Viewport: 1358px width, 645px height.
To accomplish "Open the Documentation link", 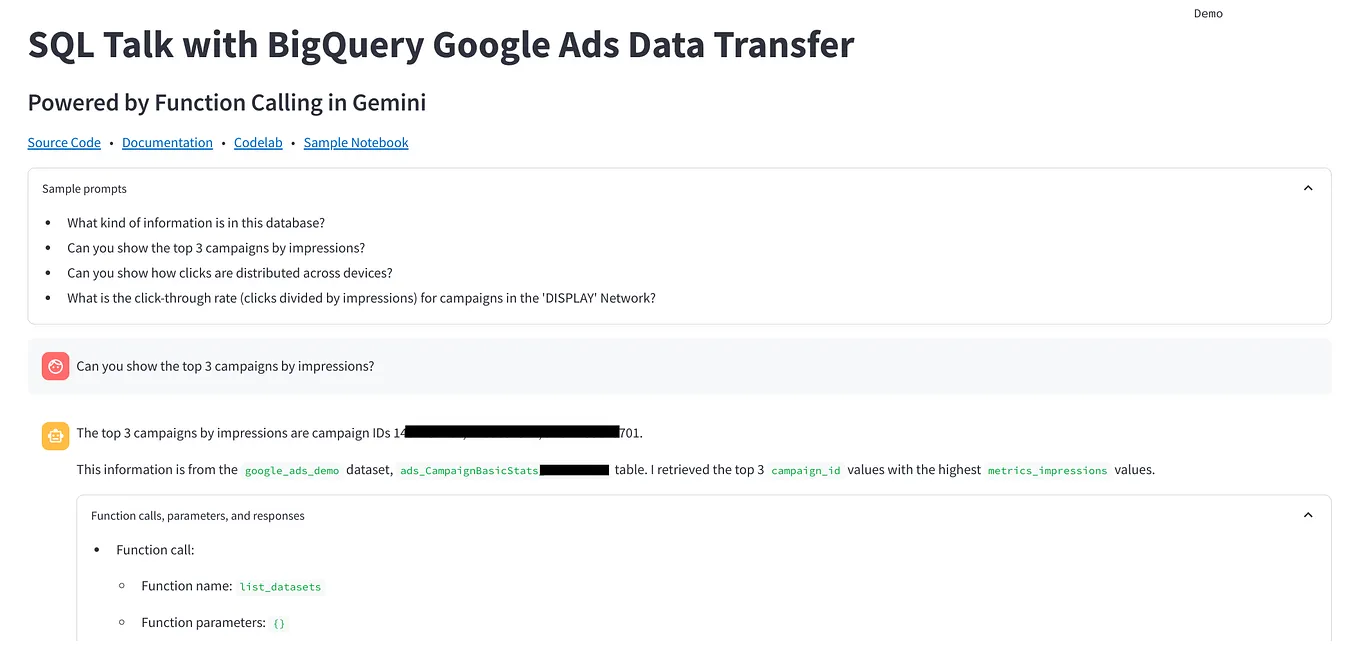I will point(167,143).
